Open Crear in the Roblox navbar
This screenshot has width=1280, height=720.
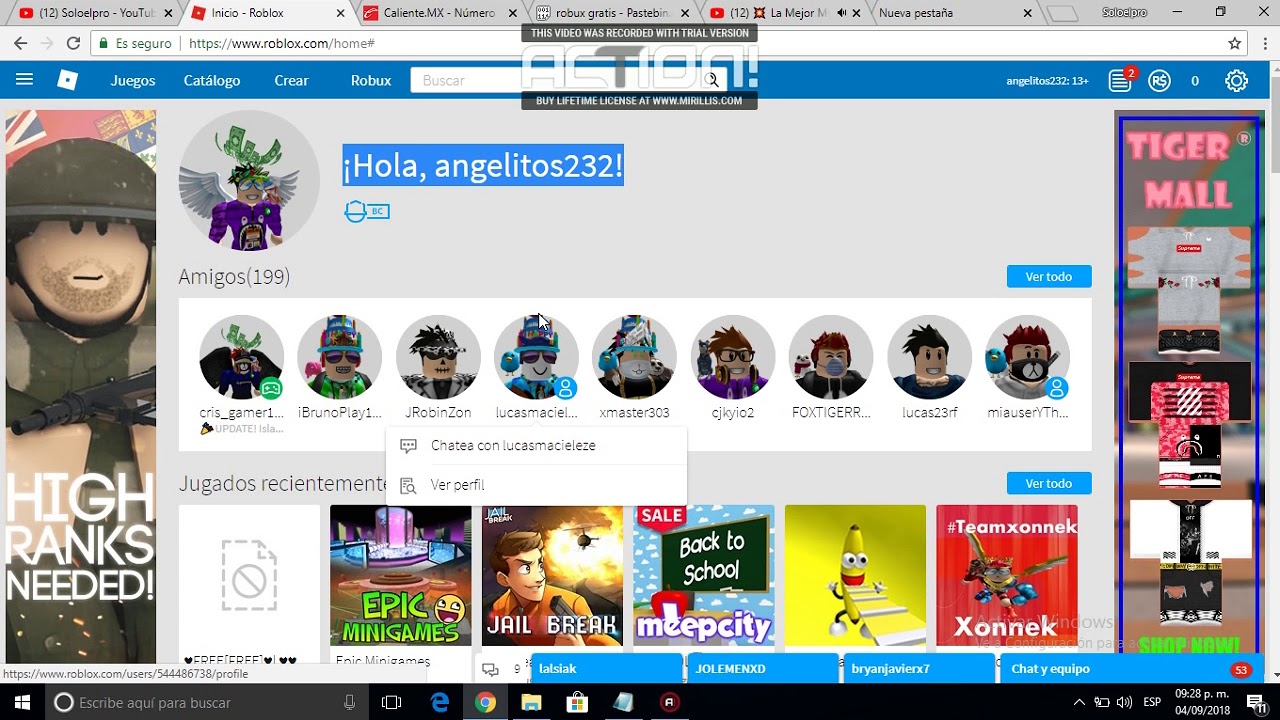tap(291, 80)
